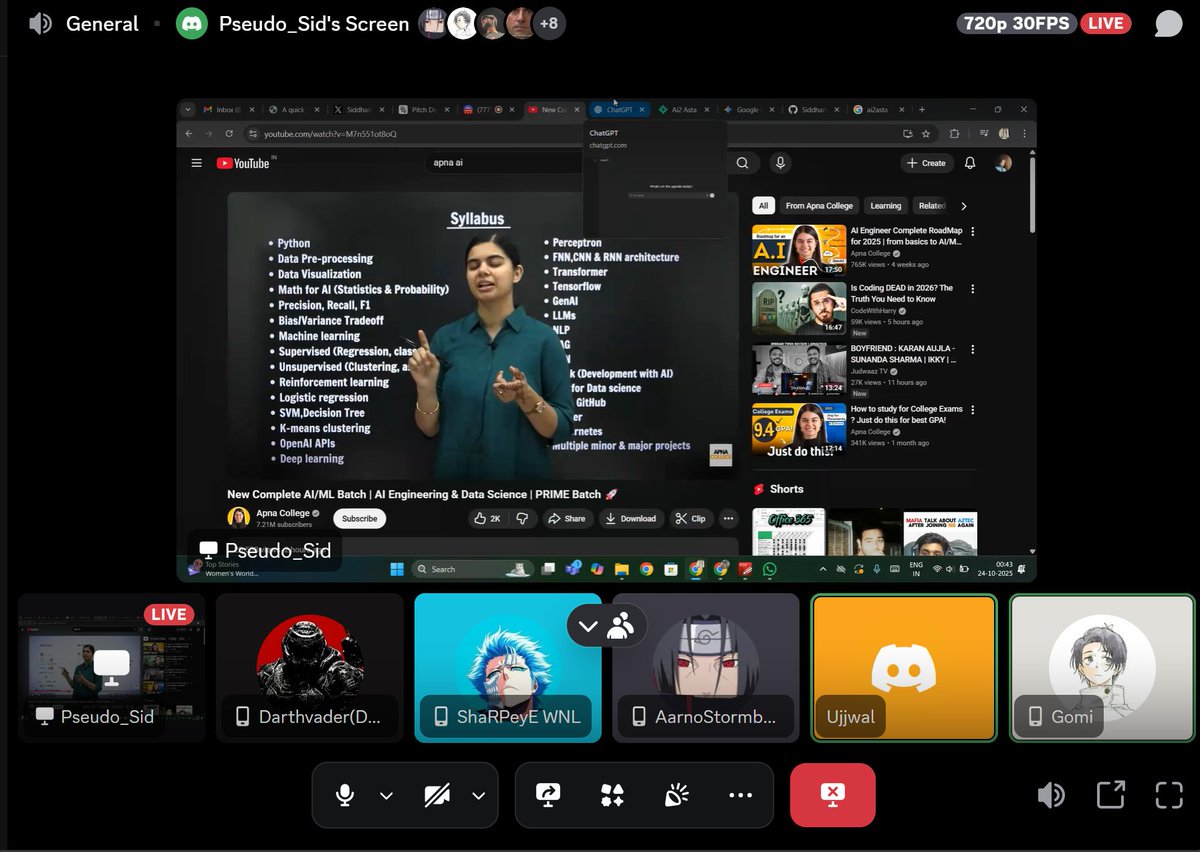The height and width of the screenshot is (852, 1200).
Task: Open the share screen control
Action: point(548,795)
